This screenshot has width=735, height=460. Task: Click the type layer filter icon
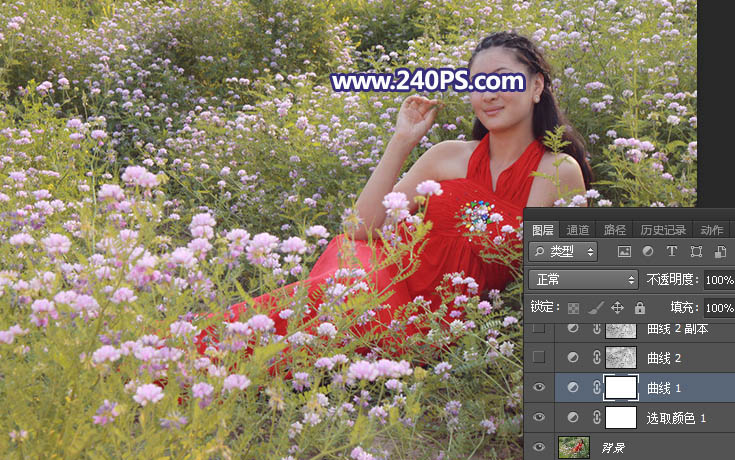click(672, 252)
